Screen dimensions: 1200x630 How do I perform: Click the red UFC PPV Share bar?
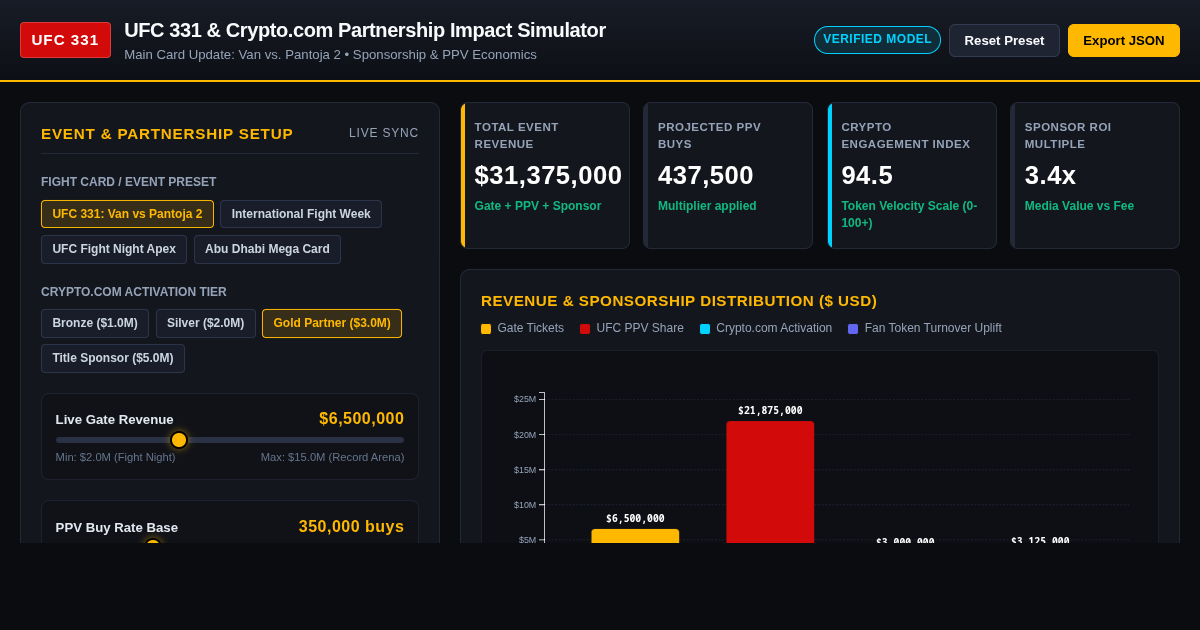[x=770, y=482]
